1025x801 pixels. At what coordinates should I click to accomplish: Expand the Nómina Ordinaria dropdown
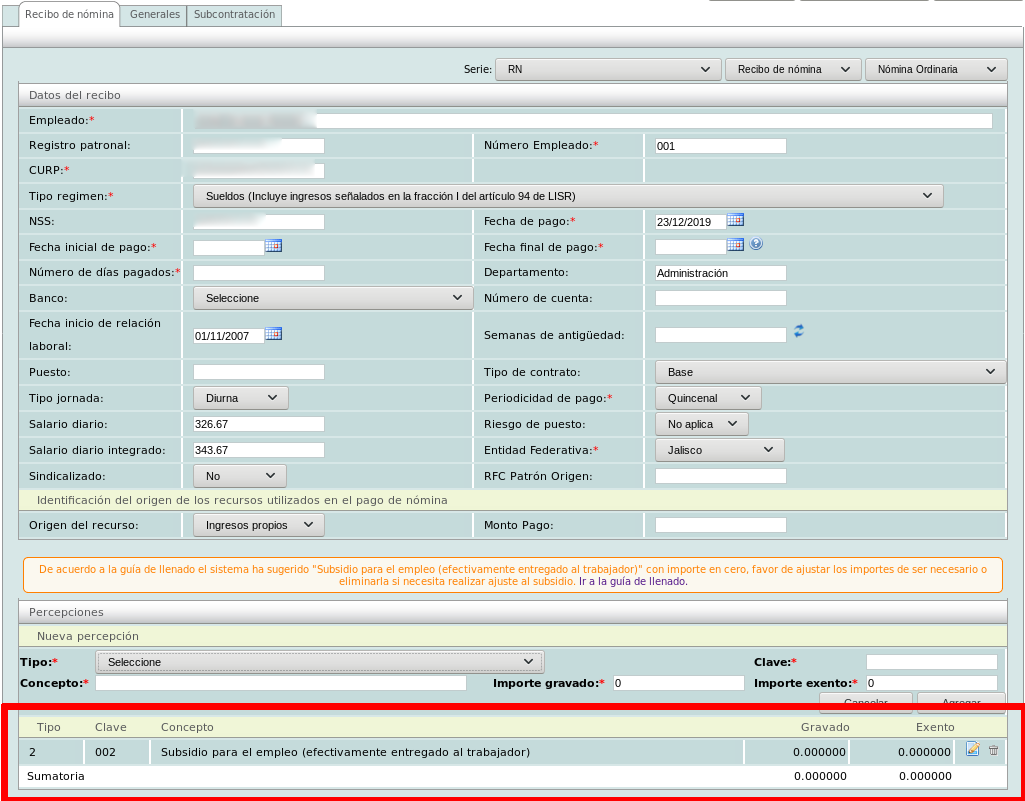tap(936, 69)
